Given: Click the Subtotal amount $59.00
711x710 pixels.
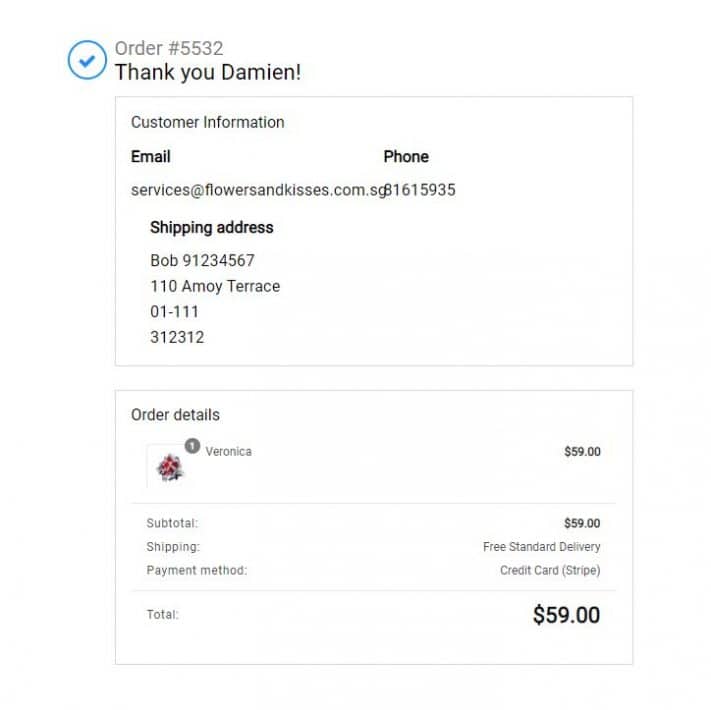Looking at the screenshot, I should pyautogui.click(x=582, y=523).
